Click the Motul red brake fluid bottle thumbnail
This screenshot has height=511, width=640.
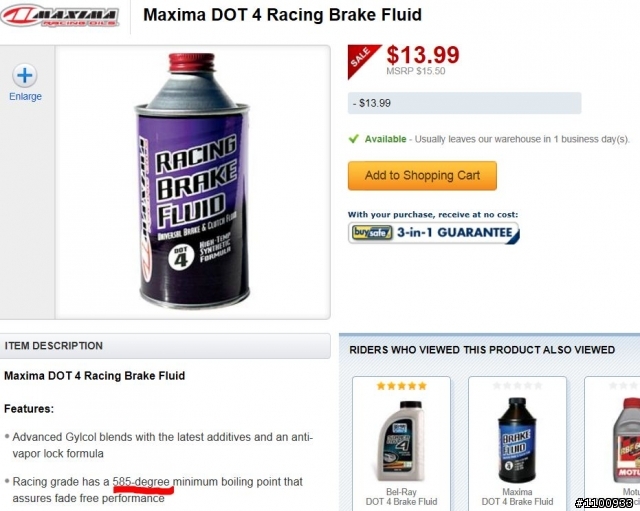pos(627,440)
